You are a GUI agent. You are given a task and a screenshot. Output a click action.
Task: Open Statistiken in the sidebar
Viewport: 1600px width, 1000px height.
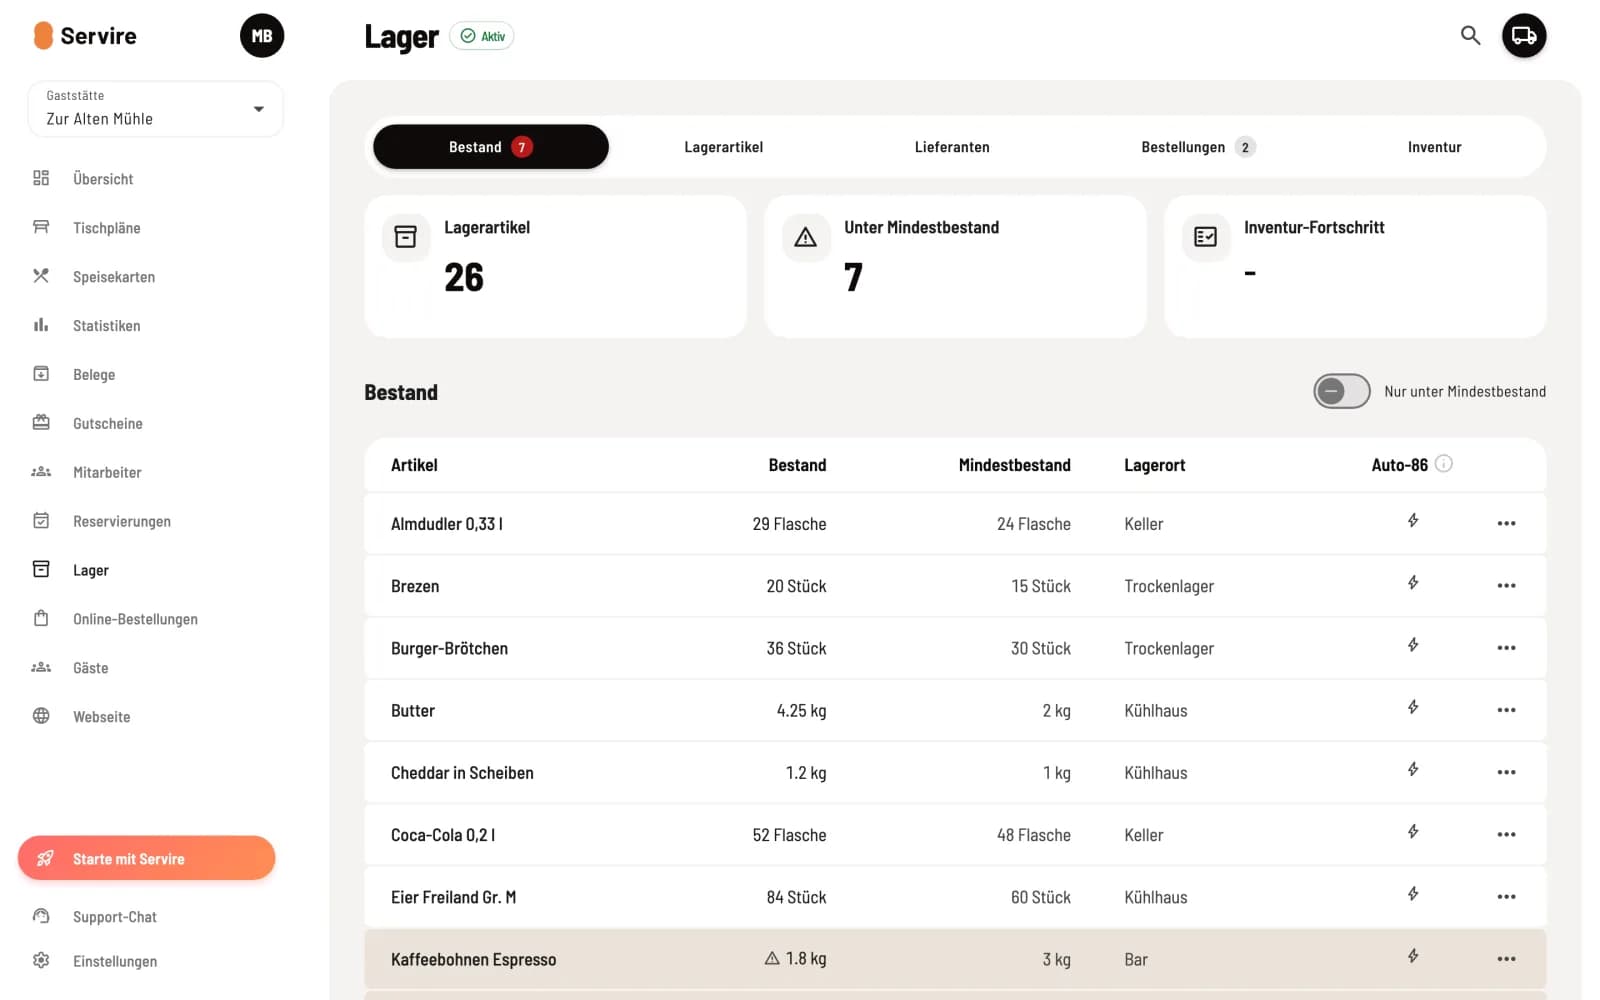click(x=106, y=326)
